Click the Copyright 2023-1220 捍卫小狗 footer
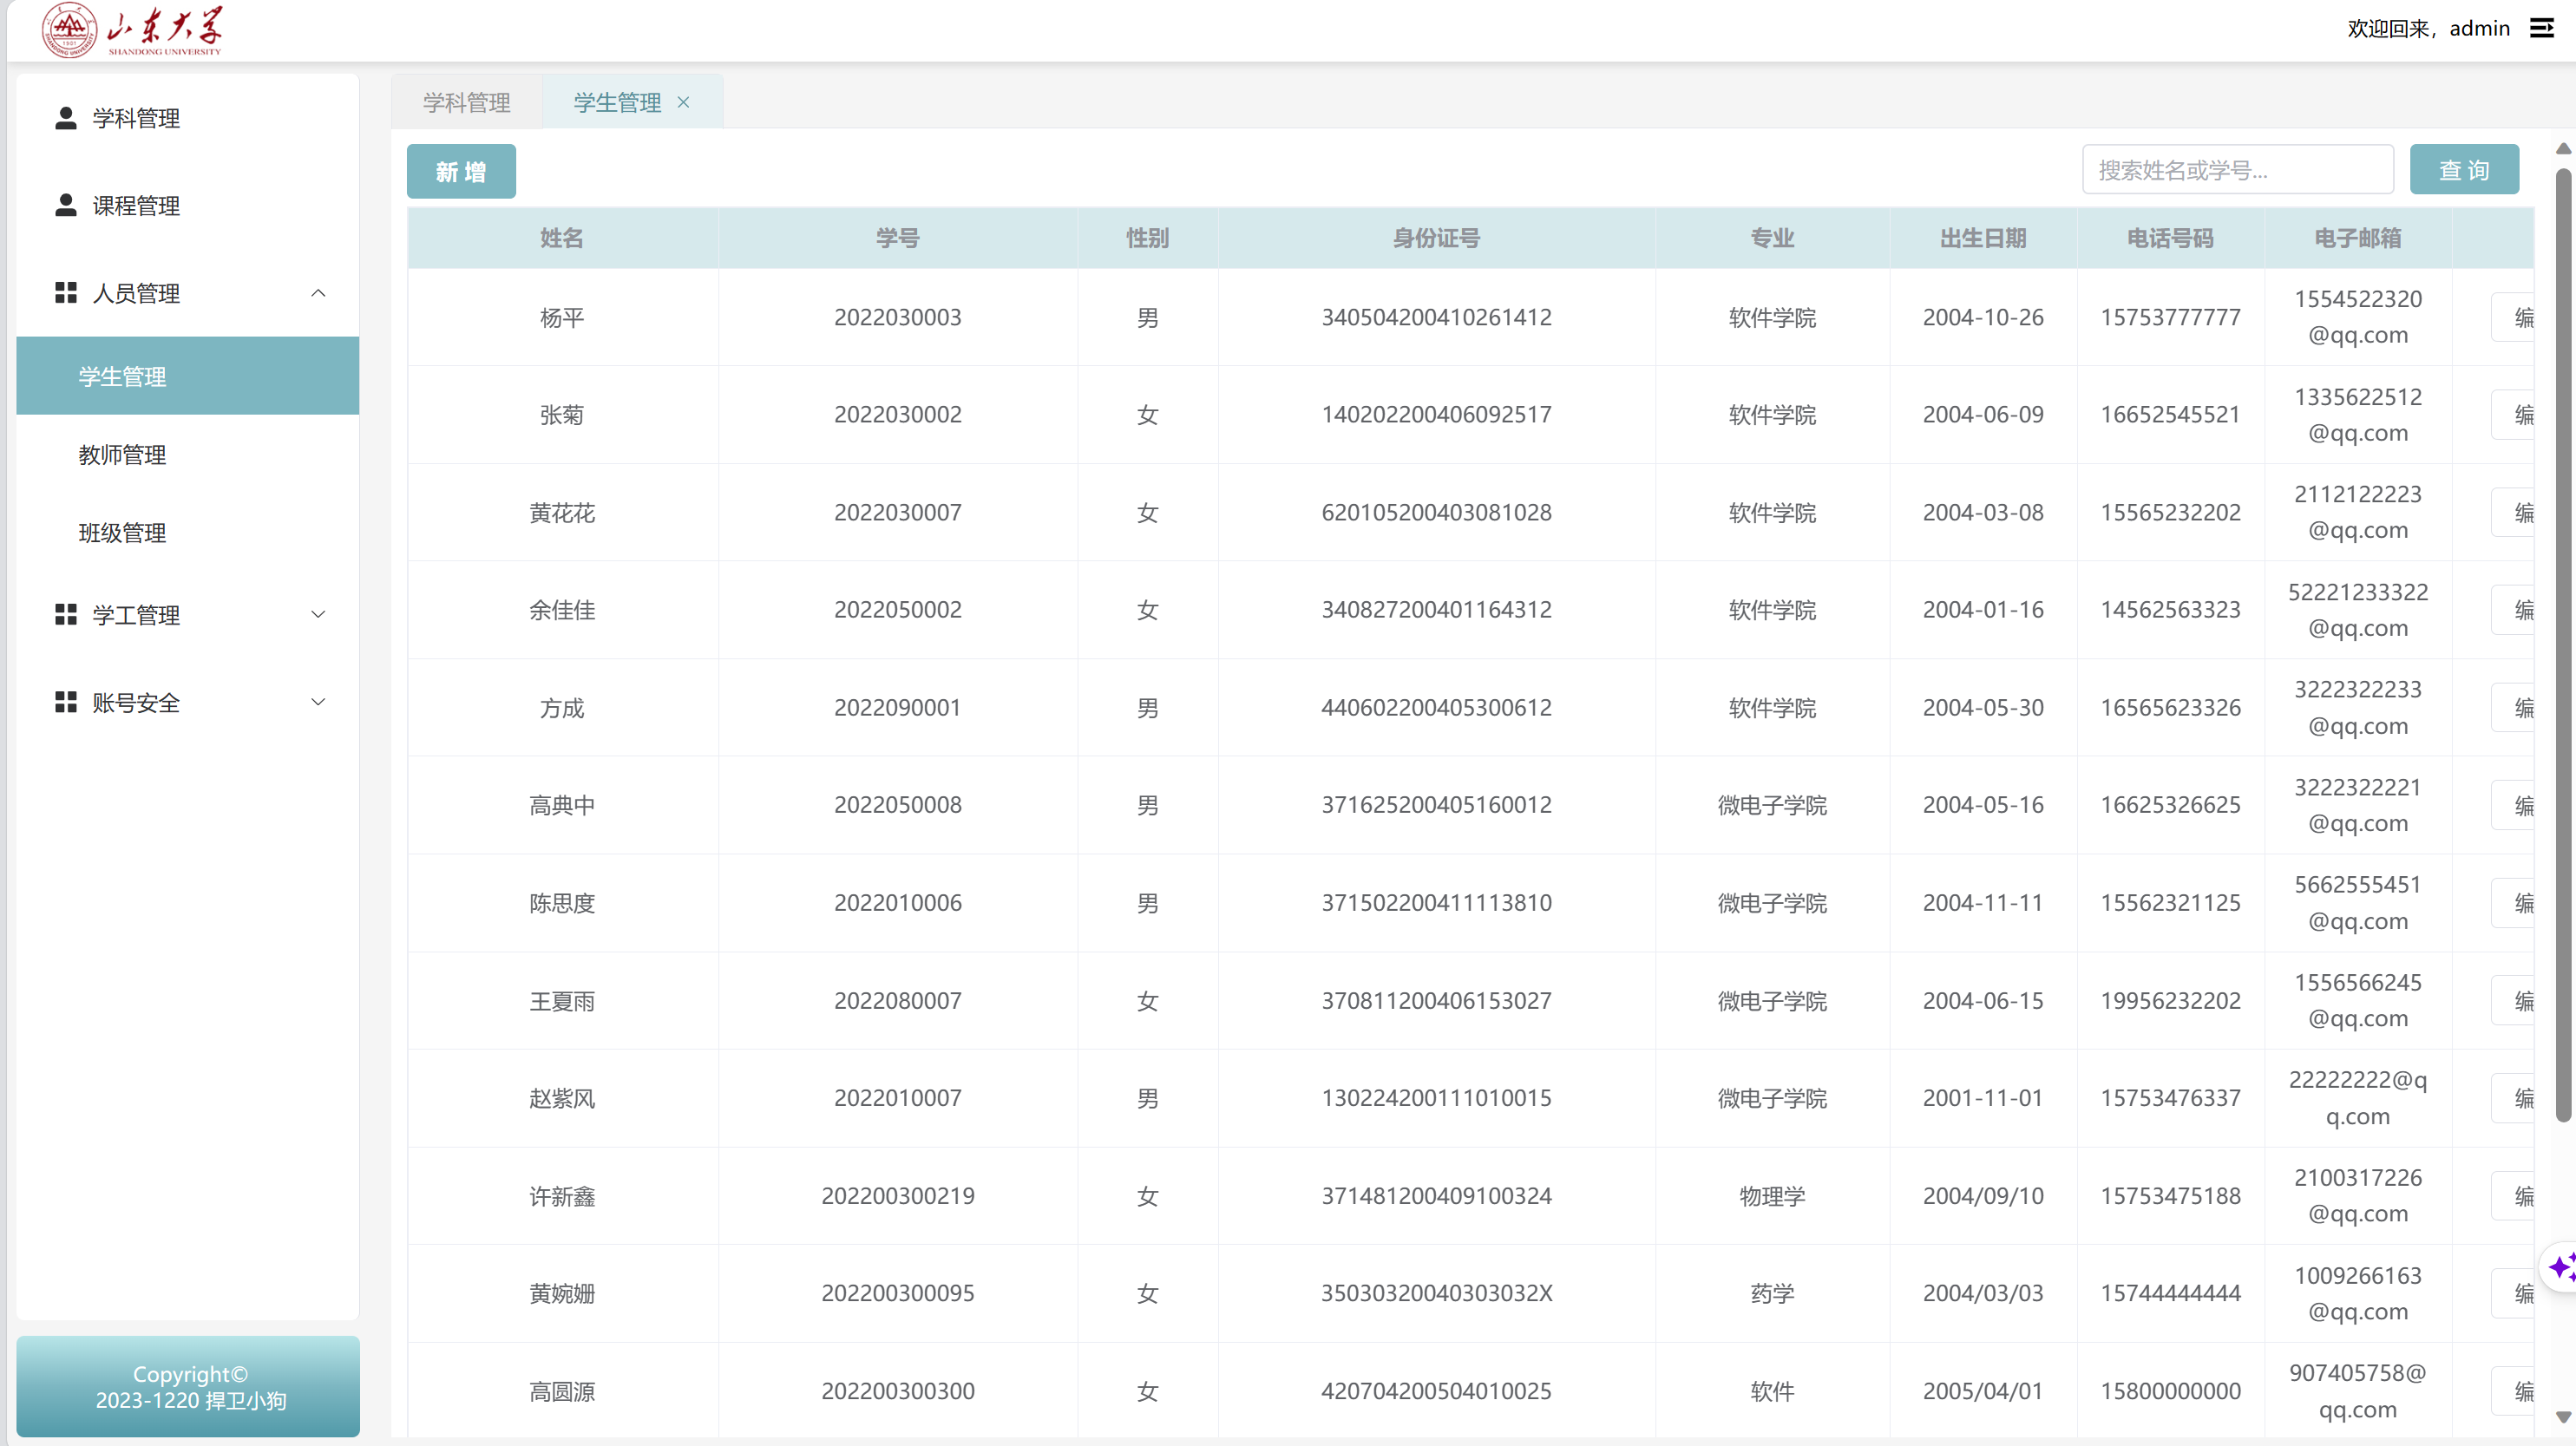2576x1446 pixels. 190,1387
